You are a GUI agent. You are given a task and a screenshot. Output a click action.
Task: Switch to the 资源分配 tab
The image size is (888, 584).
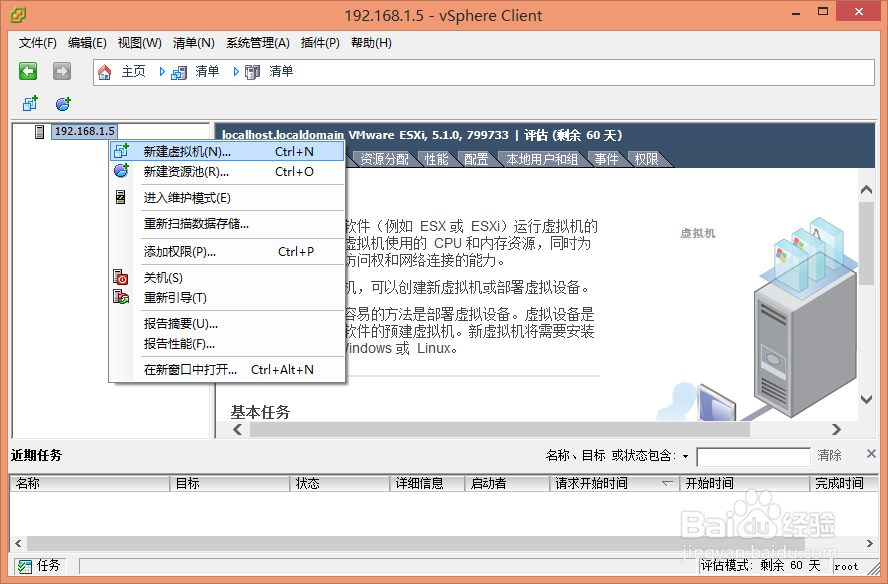tap(385, 159)
